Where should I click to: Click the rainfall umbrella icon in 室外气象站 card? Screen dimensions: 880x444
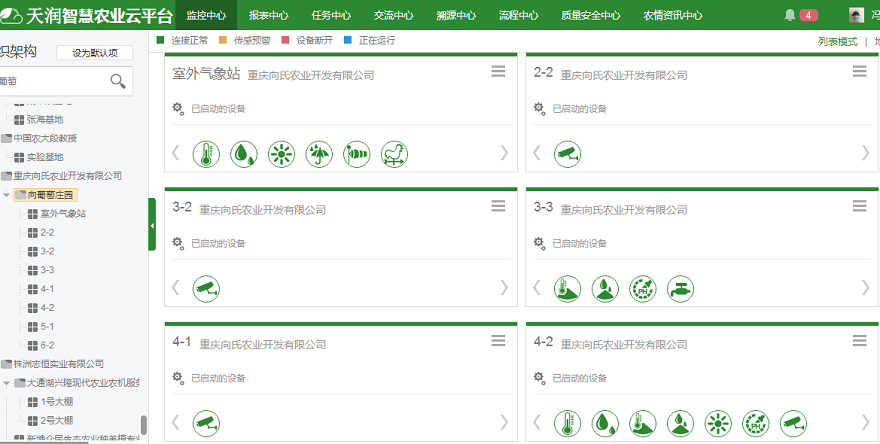[x=320, y=153]
